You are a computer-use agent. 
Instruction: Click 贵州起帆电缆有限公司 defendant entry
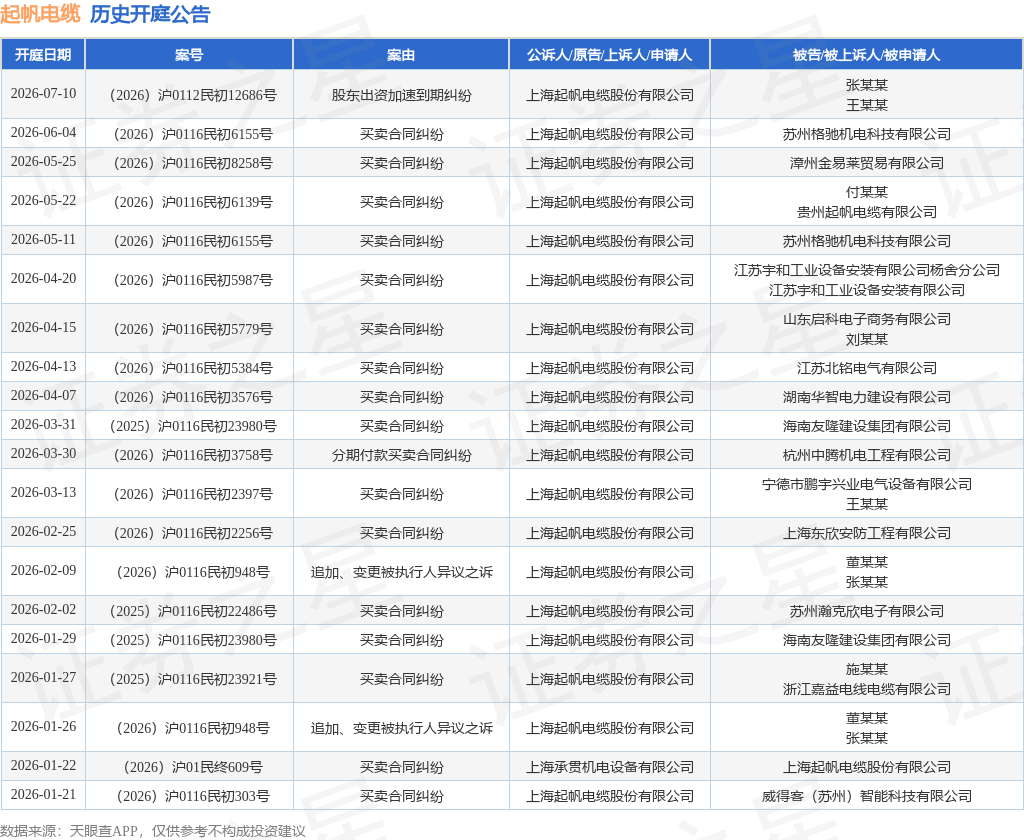click(x=867, y=212)
